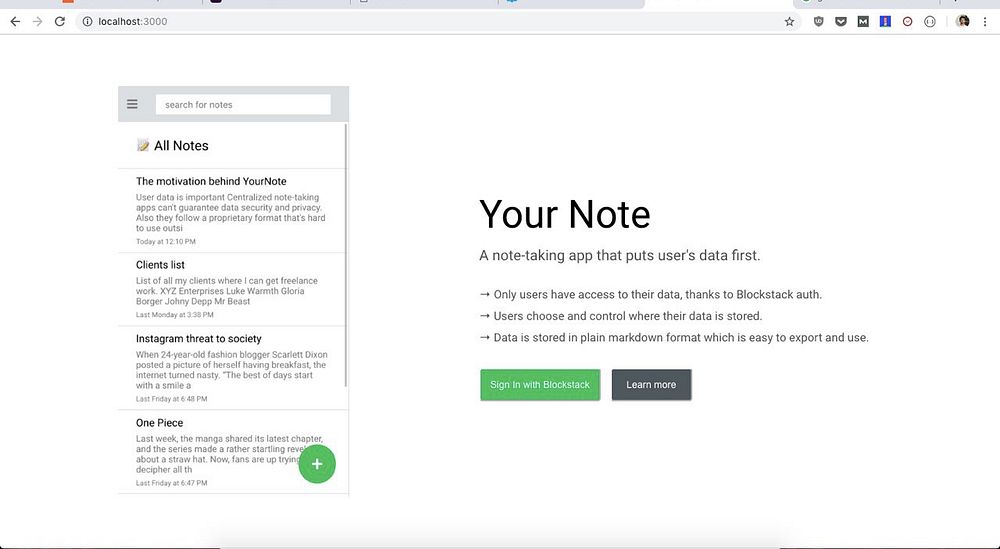
Task: Click the 'Your Note' title
Action: [564, 214]
